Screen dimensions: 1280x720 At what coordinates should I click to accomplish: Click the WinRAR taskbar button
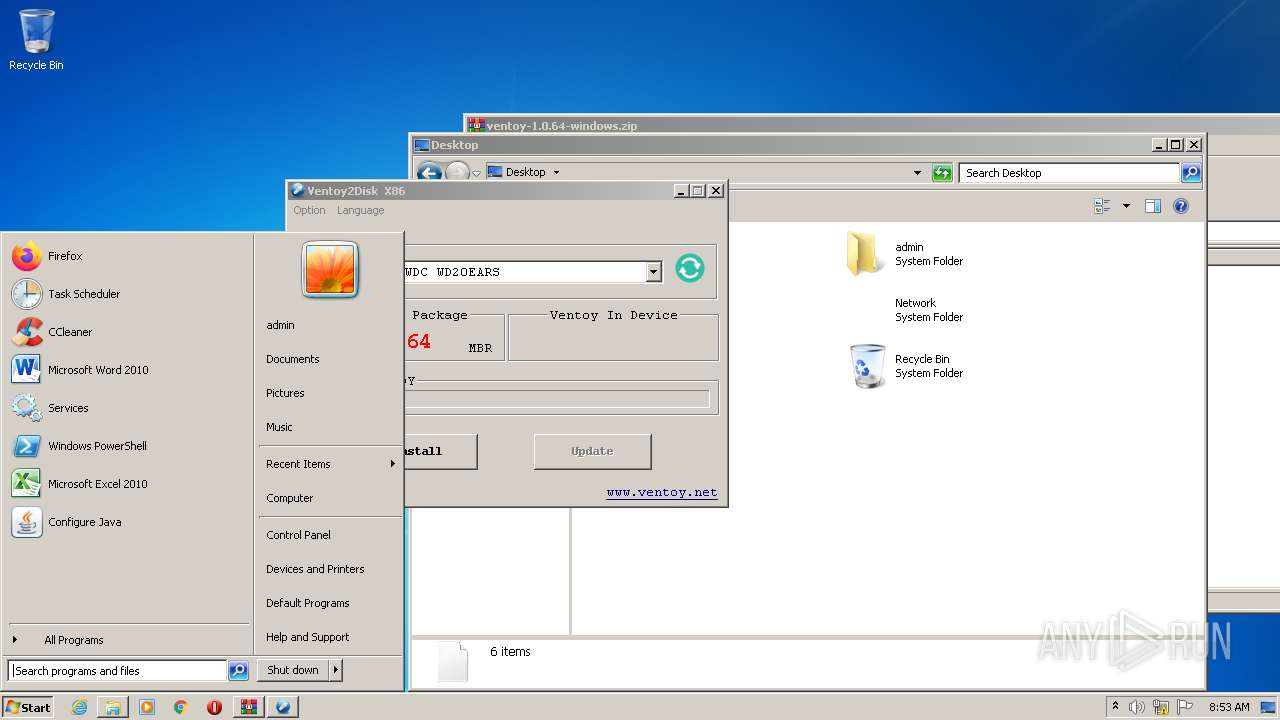tap(249, 707)
